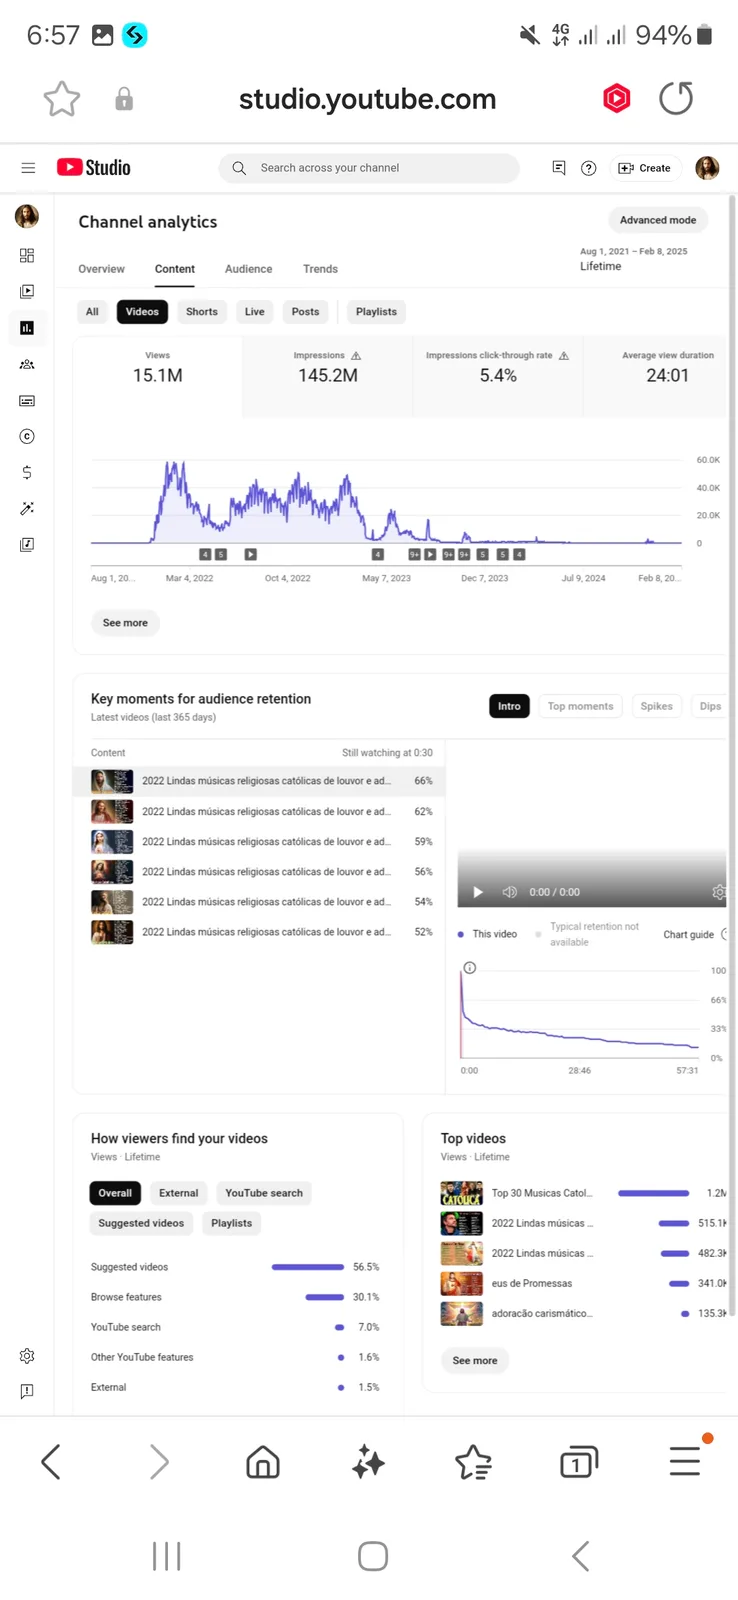738x1600 pixels.
Task: Reload the page with browser refresh icon
Action: pos(676,98)
